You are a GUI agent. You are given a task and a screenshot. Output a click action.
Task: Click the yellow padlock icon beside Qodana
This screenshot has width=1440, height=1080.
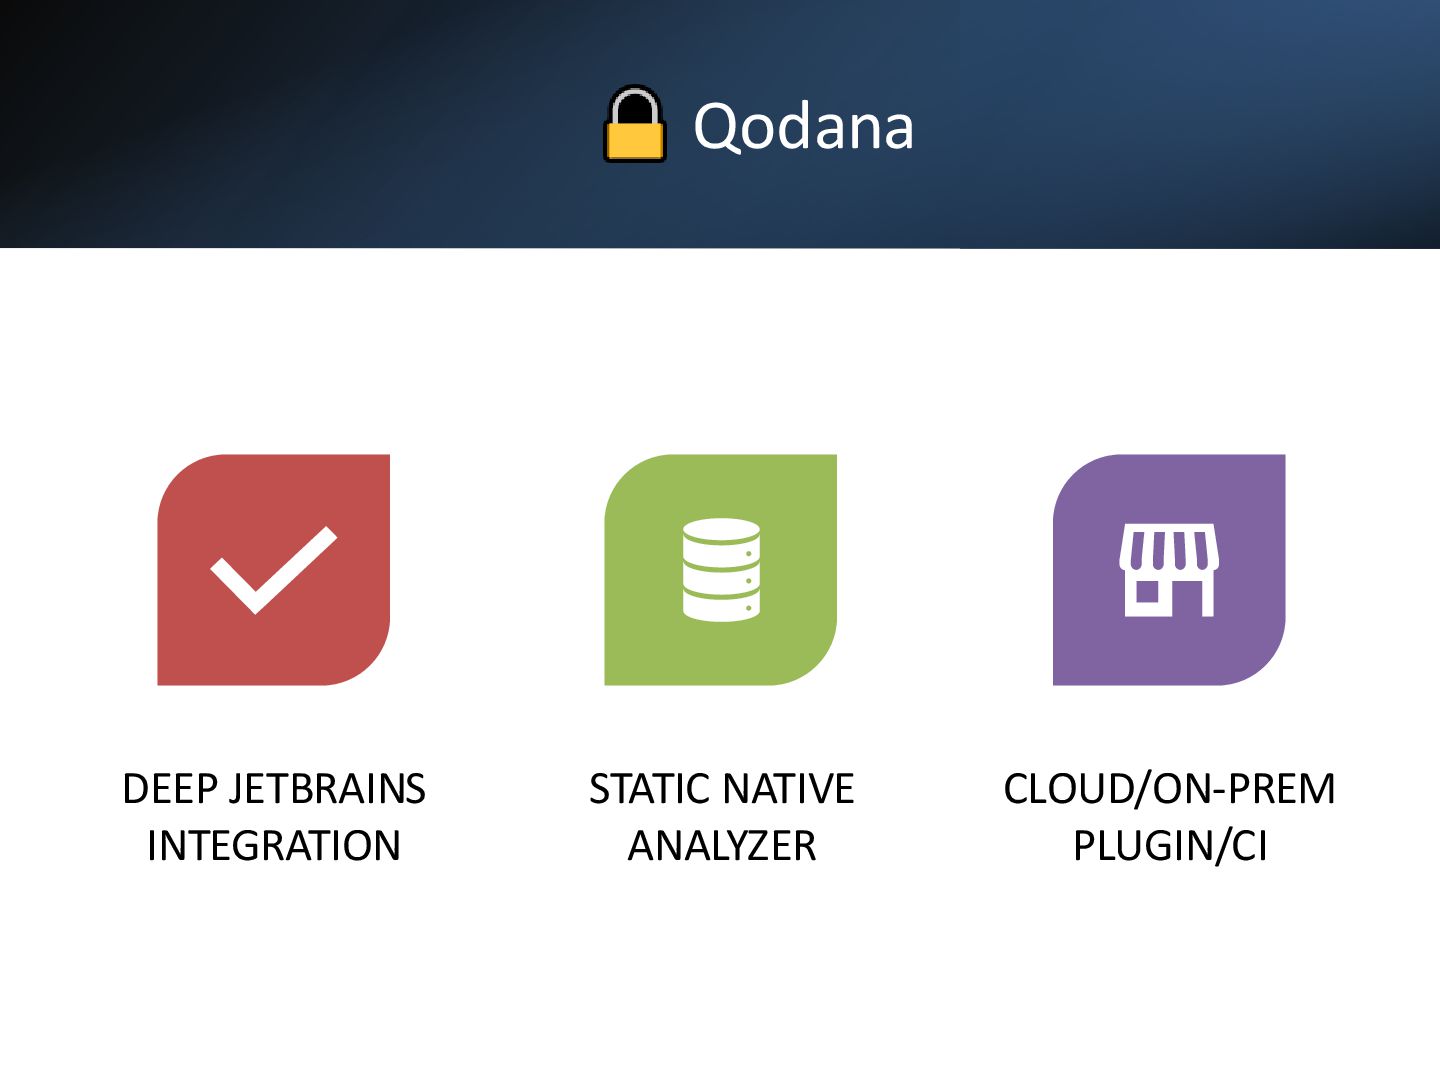(x=635, y=124)
